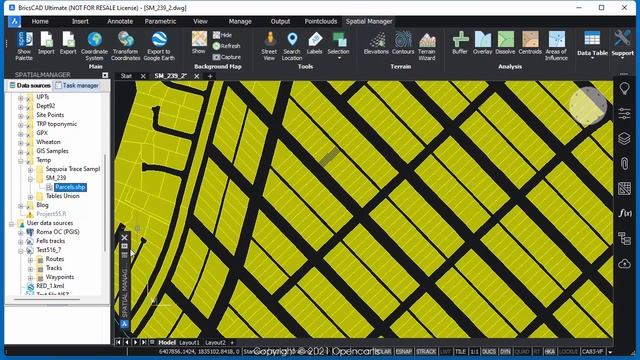Refresh the background map
Viewport: 640px width, 360px height.
click(x=227, y=46)
